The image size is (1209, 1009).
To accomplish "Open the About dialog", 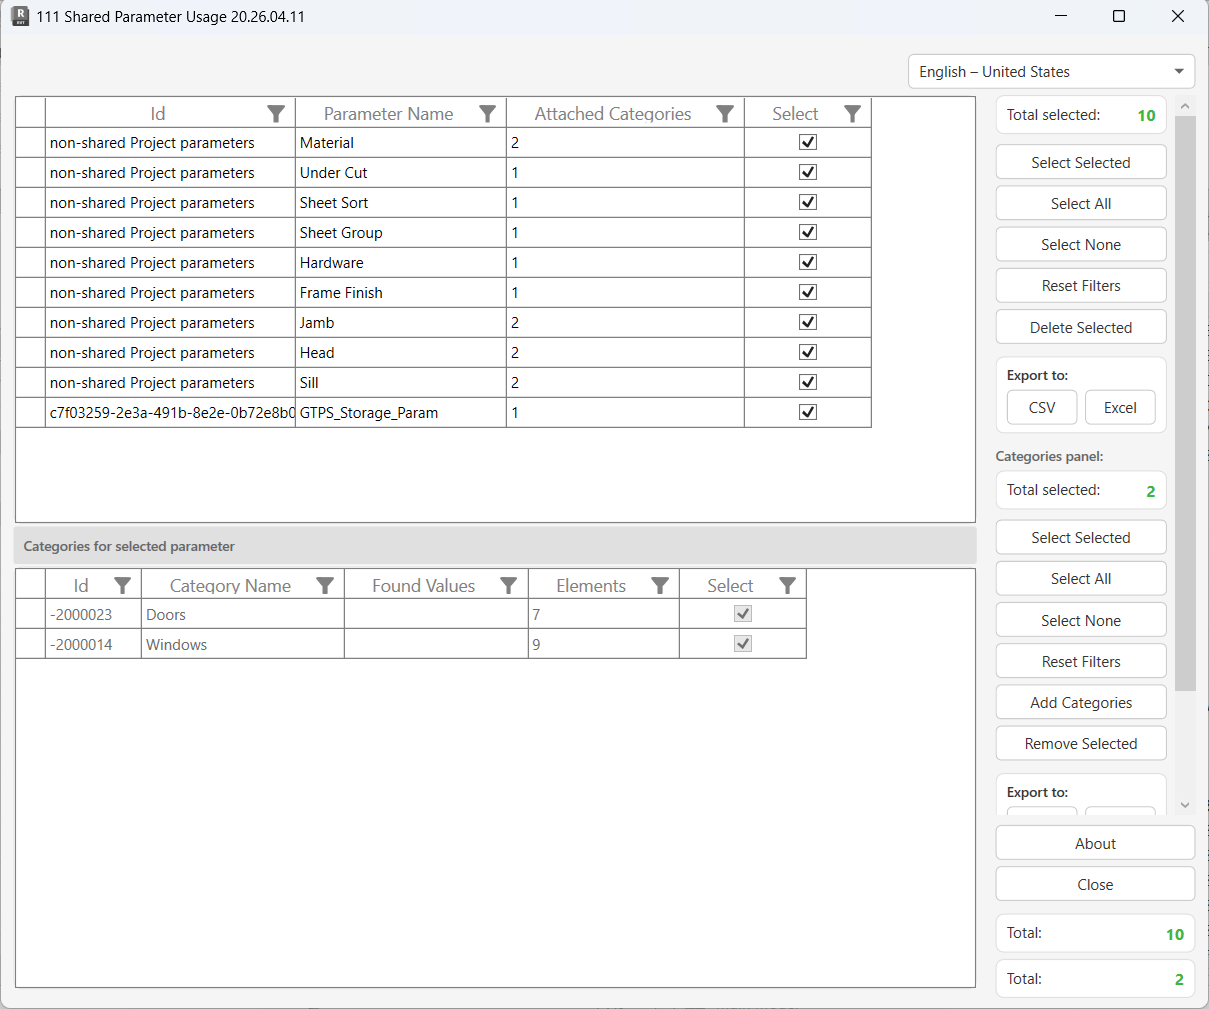I will point(1094,842).
